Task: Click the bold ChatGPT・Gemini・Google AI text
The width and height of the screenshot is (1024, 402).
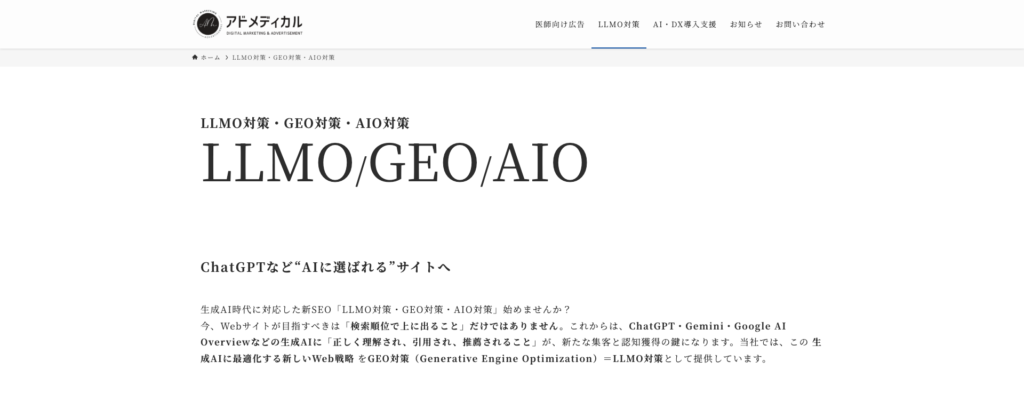Action: (707, 326)
